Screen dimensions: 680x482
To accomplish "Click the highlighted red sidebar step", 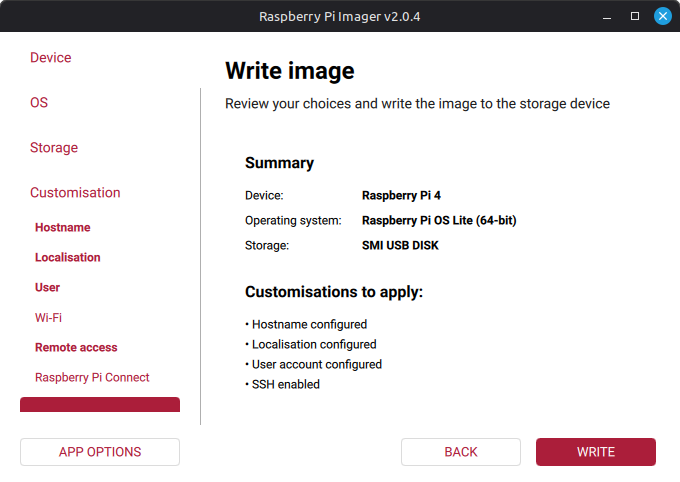I will [100, 405].
